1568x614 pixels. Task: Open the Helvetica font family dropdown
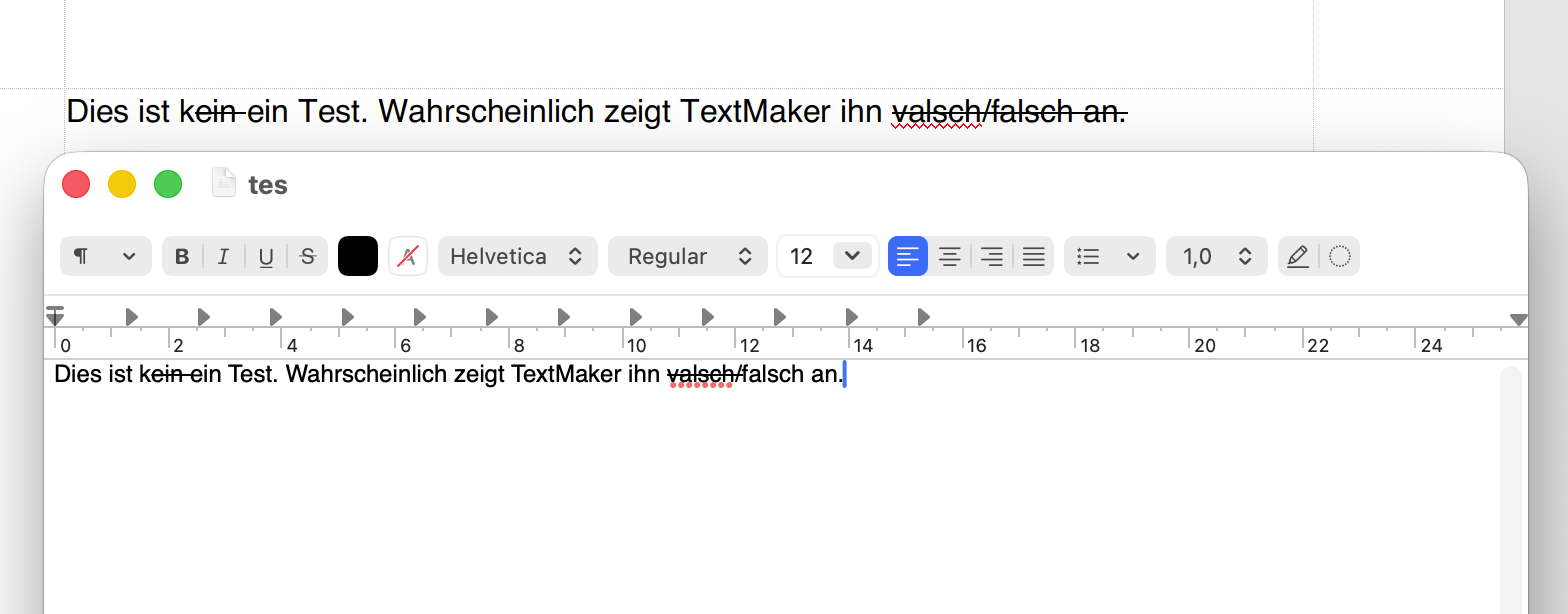click(517, 256)
